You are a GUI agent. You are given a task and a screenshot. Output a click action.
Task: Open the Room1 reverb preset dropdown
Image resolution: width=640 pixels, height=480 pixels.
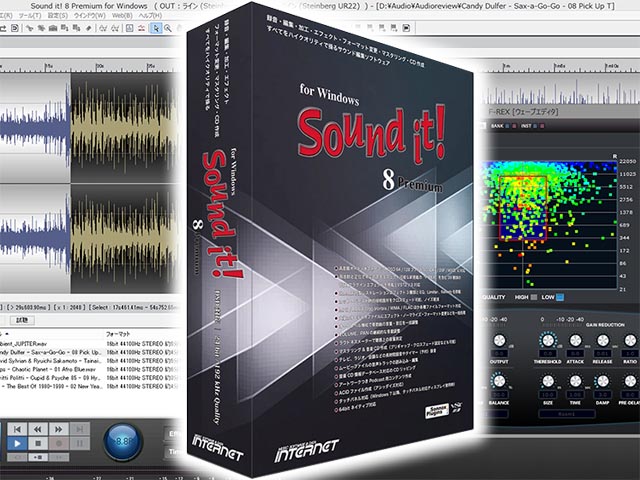click(567, 414)
